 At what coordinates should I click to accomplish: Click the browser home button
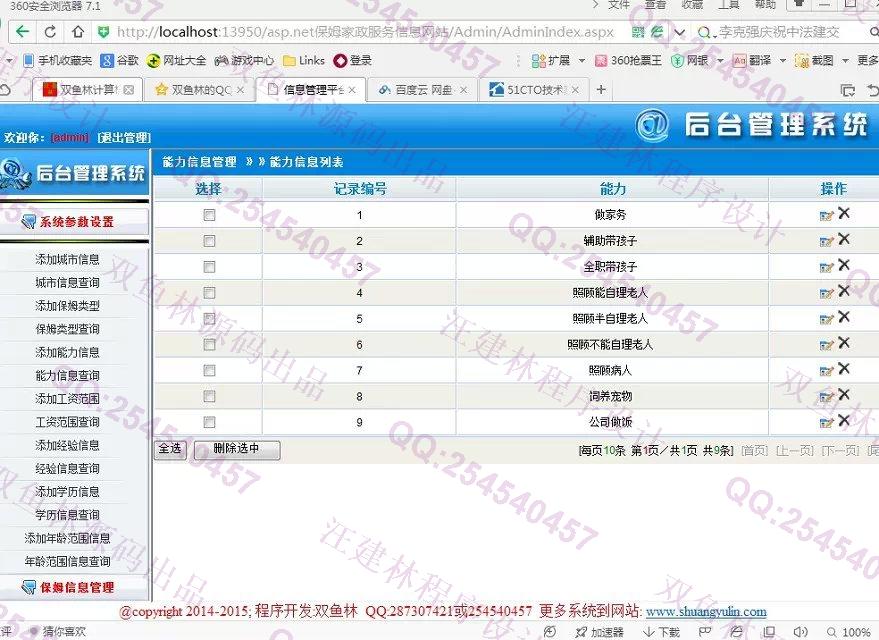[x=78, y=32]
